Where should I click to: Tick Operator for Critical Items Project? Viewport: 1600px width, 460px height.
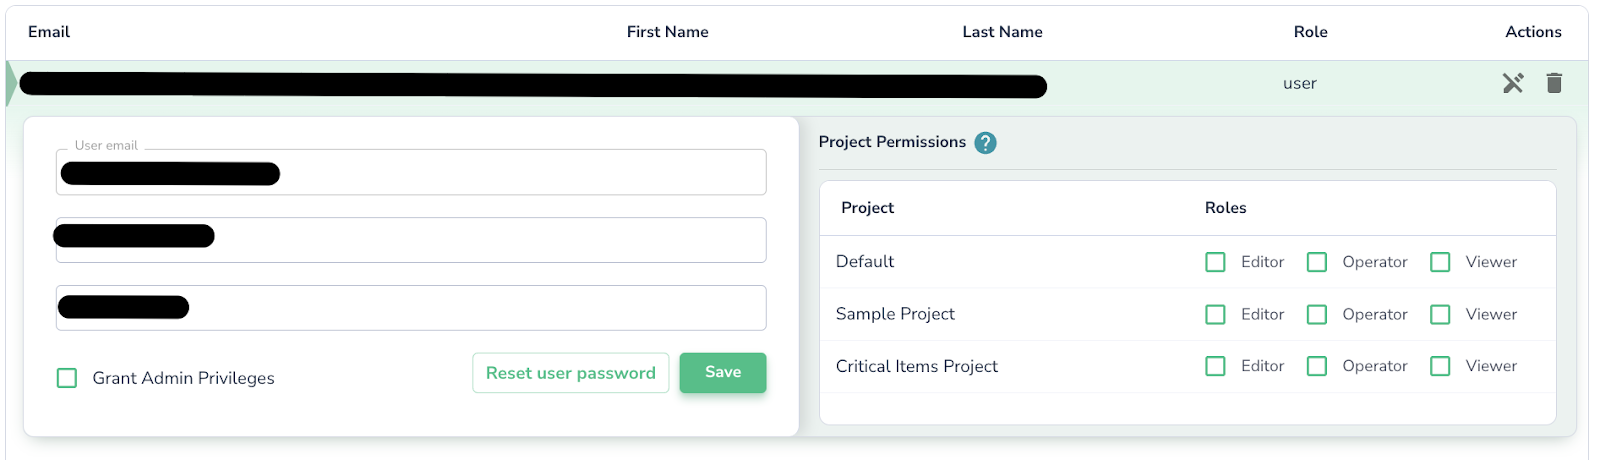click(1317, 366)
